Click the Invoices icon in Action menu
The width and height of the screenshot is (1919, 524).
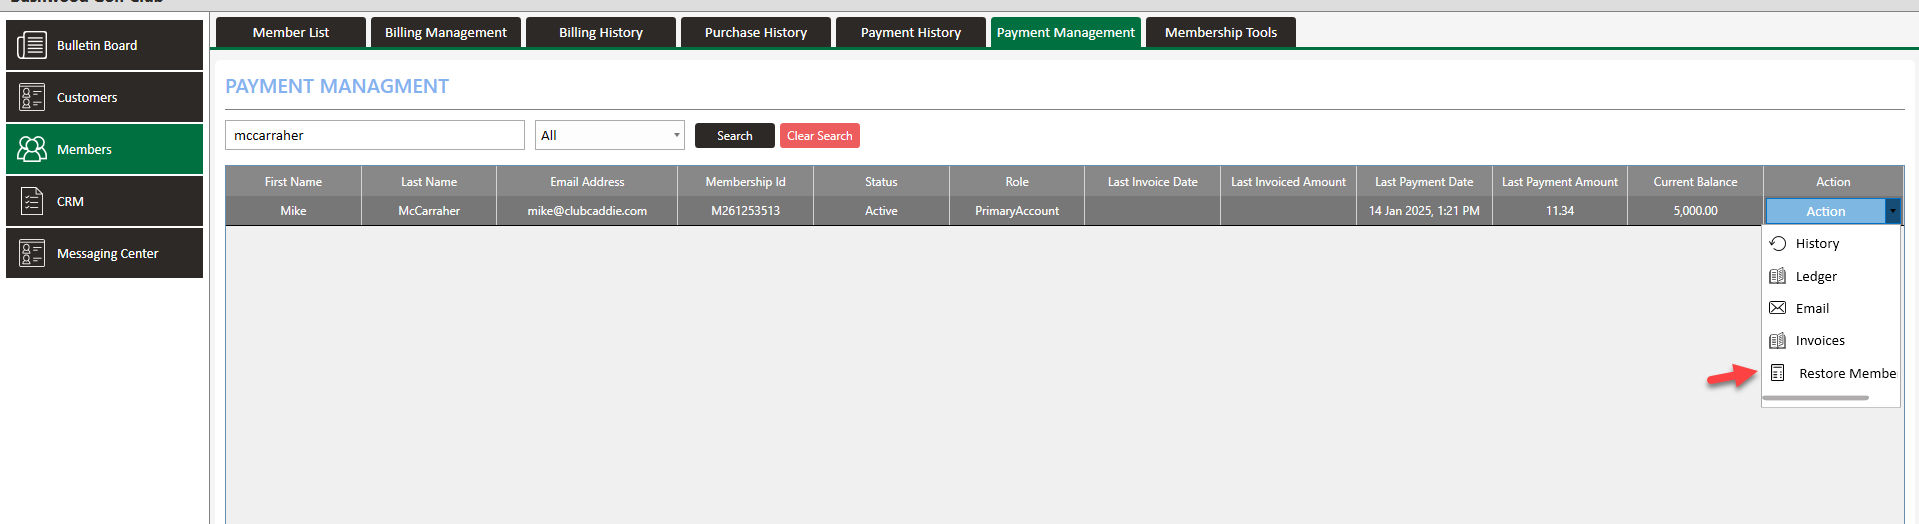(x=1778, y=341)
